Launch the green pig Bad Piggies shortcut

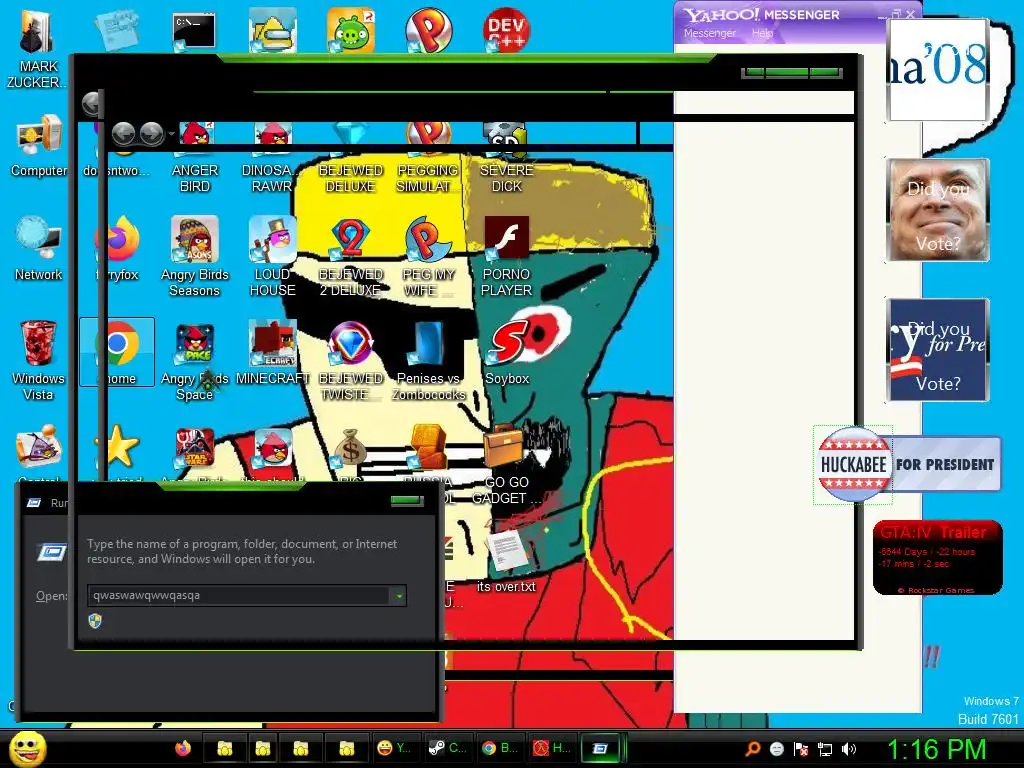pos(351,31)
